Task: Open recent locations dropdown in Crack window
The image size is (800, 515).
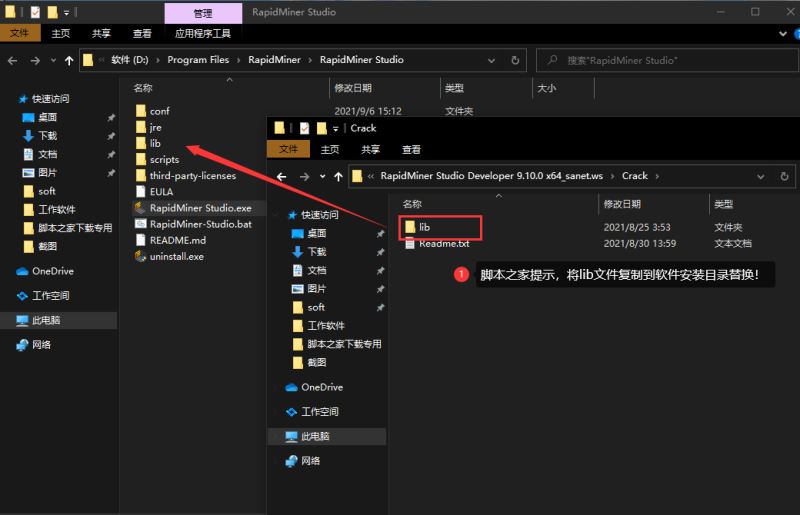Action: (320, 176)
